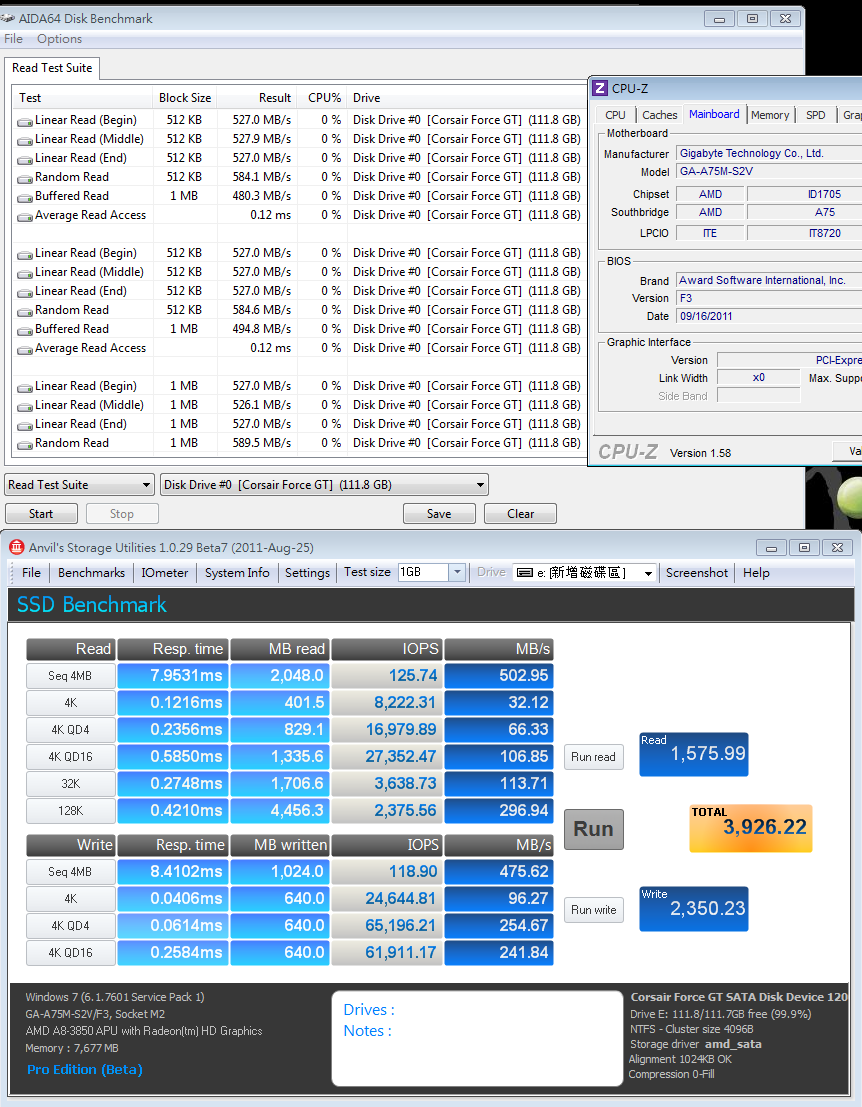862x1107 pixels.
Task: Click disk icon for first Average Read Access row
Action: (25, 216)
